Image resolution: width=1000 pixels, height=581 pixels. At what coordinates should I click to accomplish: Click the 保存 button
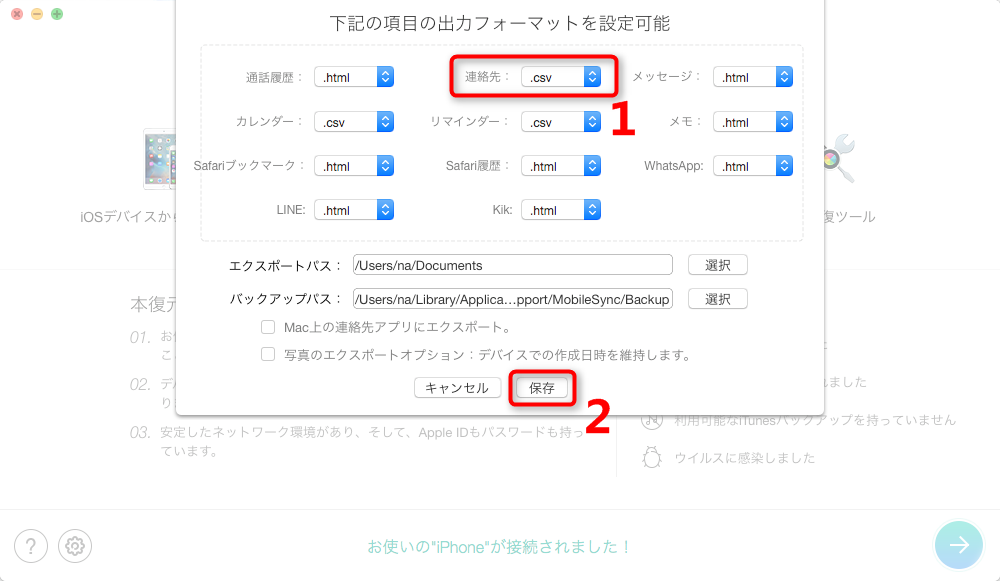pos(541,388)
